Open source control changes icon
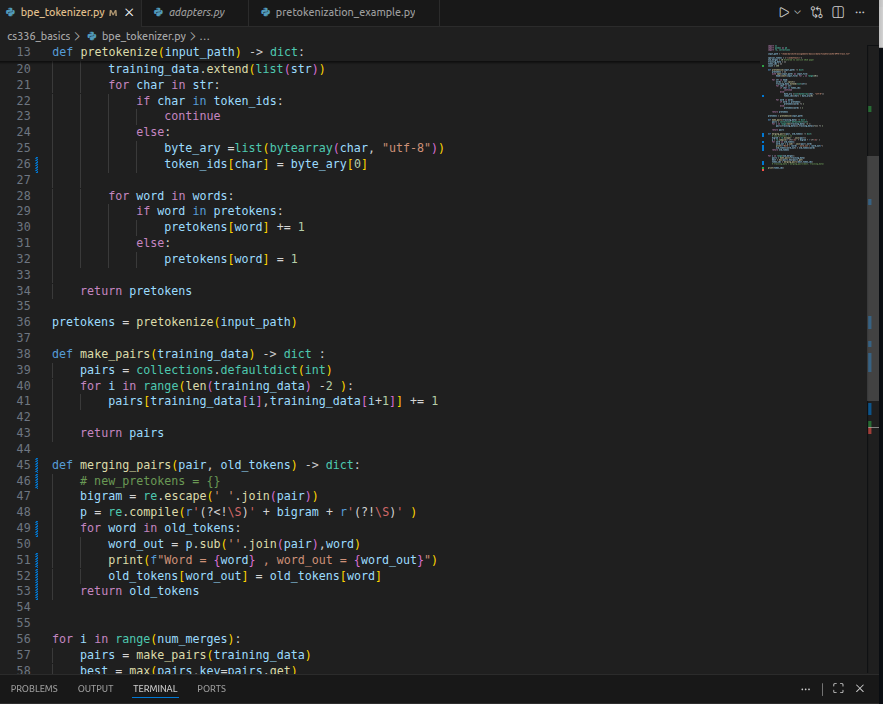 point(817,12)
